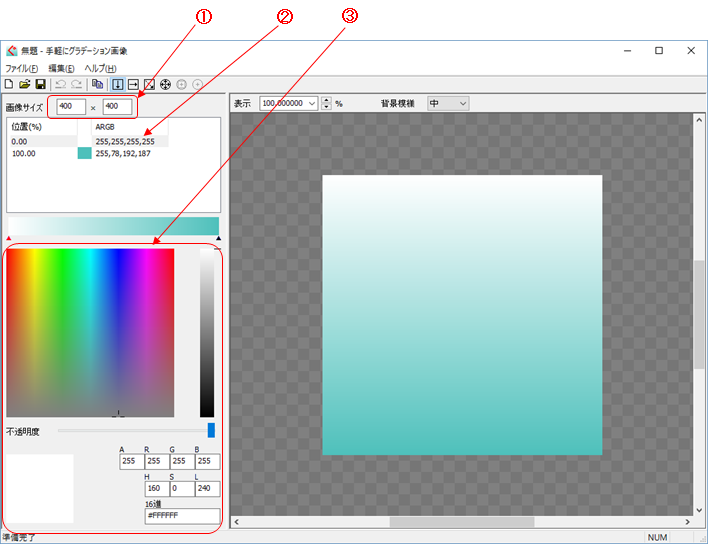Select the 0.00 position row in the color list
The height and width of the screenshot is (544, 708).
89,141
